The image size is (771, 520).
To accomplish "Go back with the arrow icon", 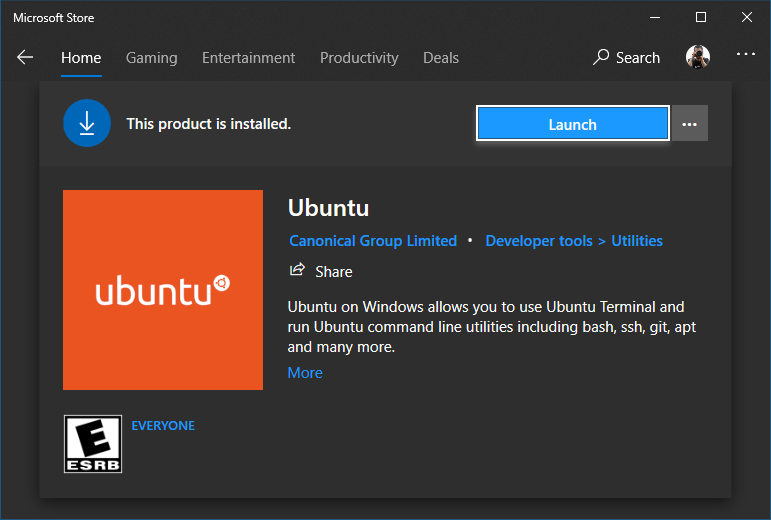I will 25,58.
